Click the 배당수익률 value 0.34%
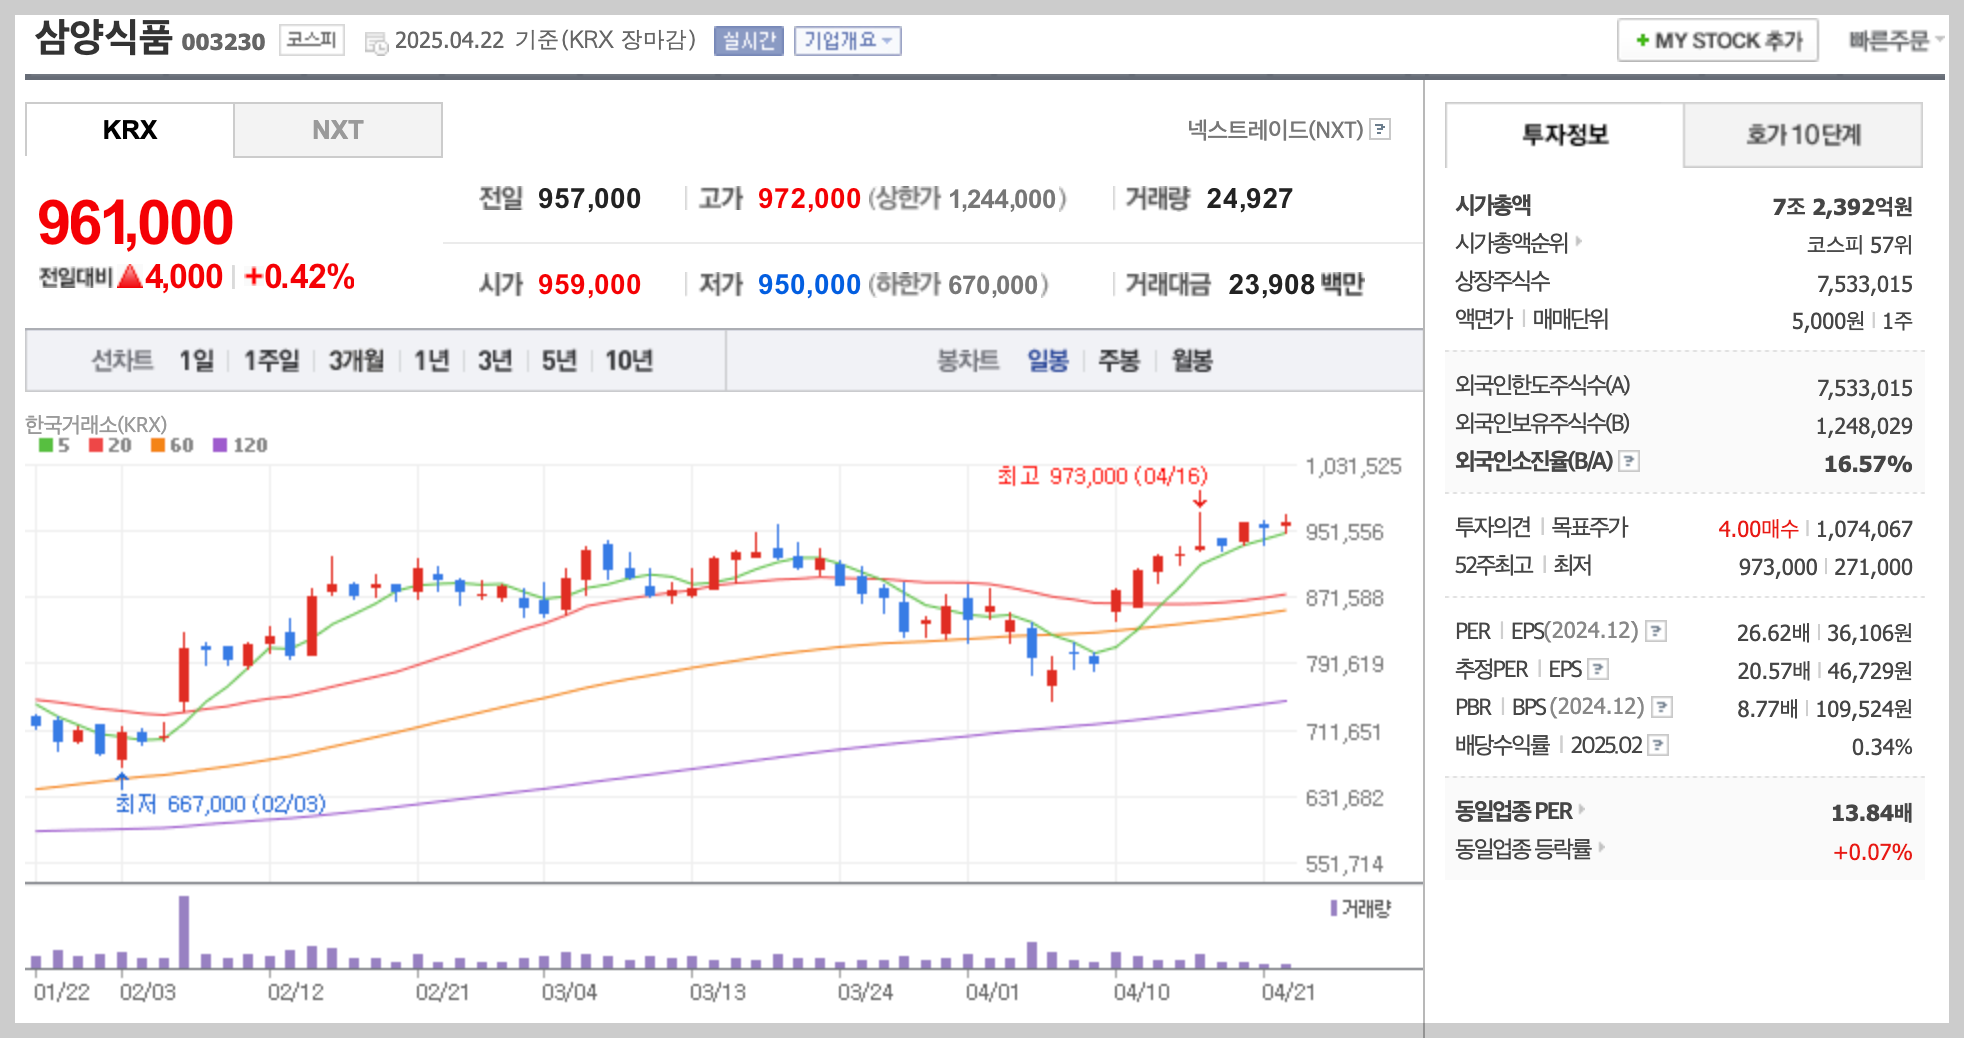The width and height of the screenshot is (1964, 1038). [1882, 747]
